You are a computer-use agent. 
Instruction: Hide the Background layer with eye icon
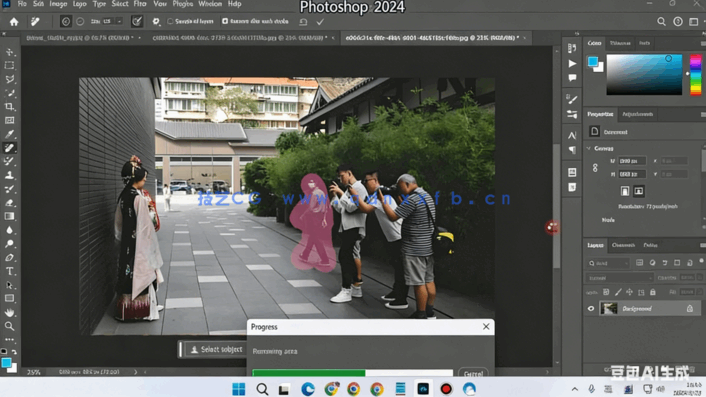591,309
